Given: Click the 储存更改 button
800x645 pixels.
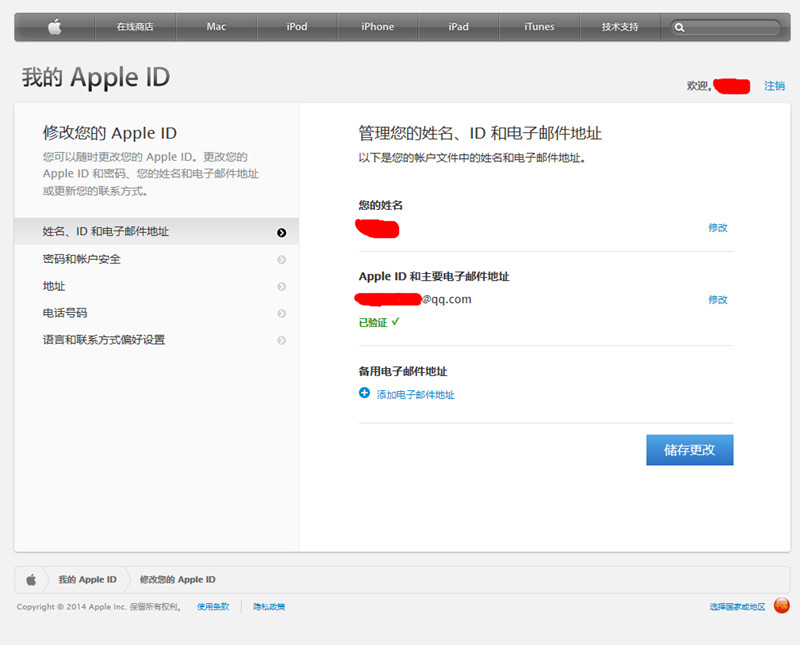Looking at the screenshot, I should [689, 449].
